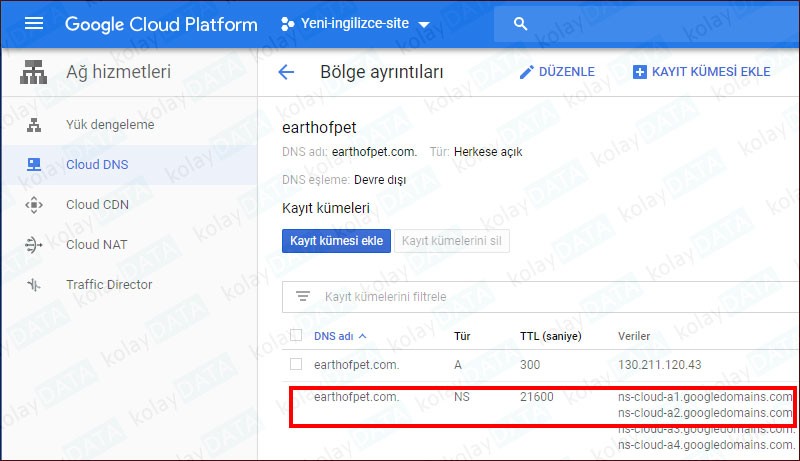Open Cloud CDN in sidebar
The width and height of the screenshot is (800, 461).
point(97,204)
